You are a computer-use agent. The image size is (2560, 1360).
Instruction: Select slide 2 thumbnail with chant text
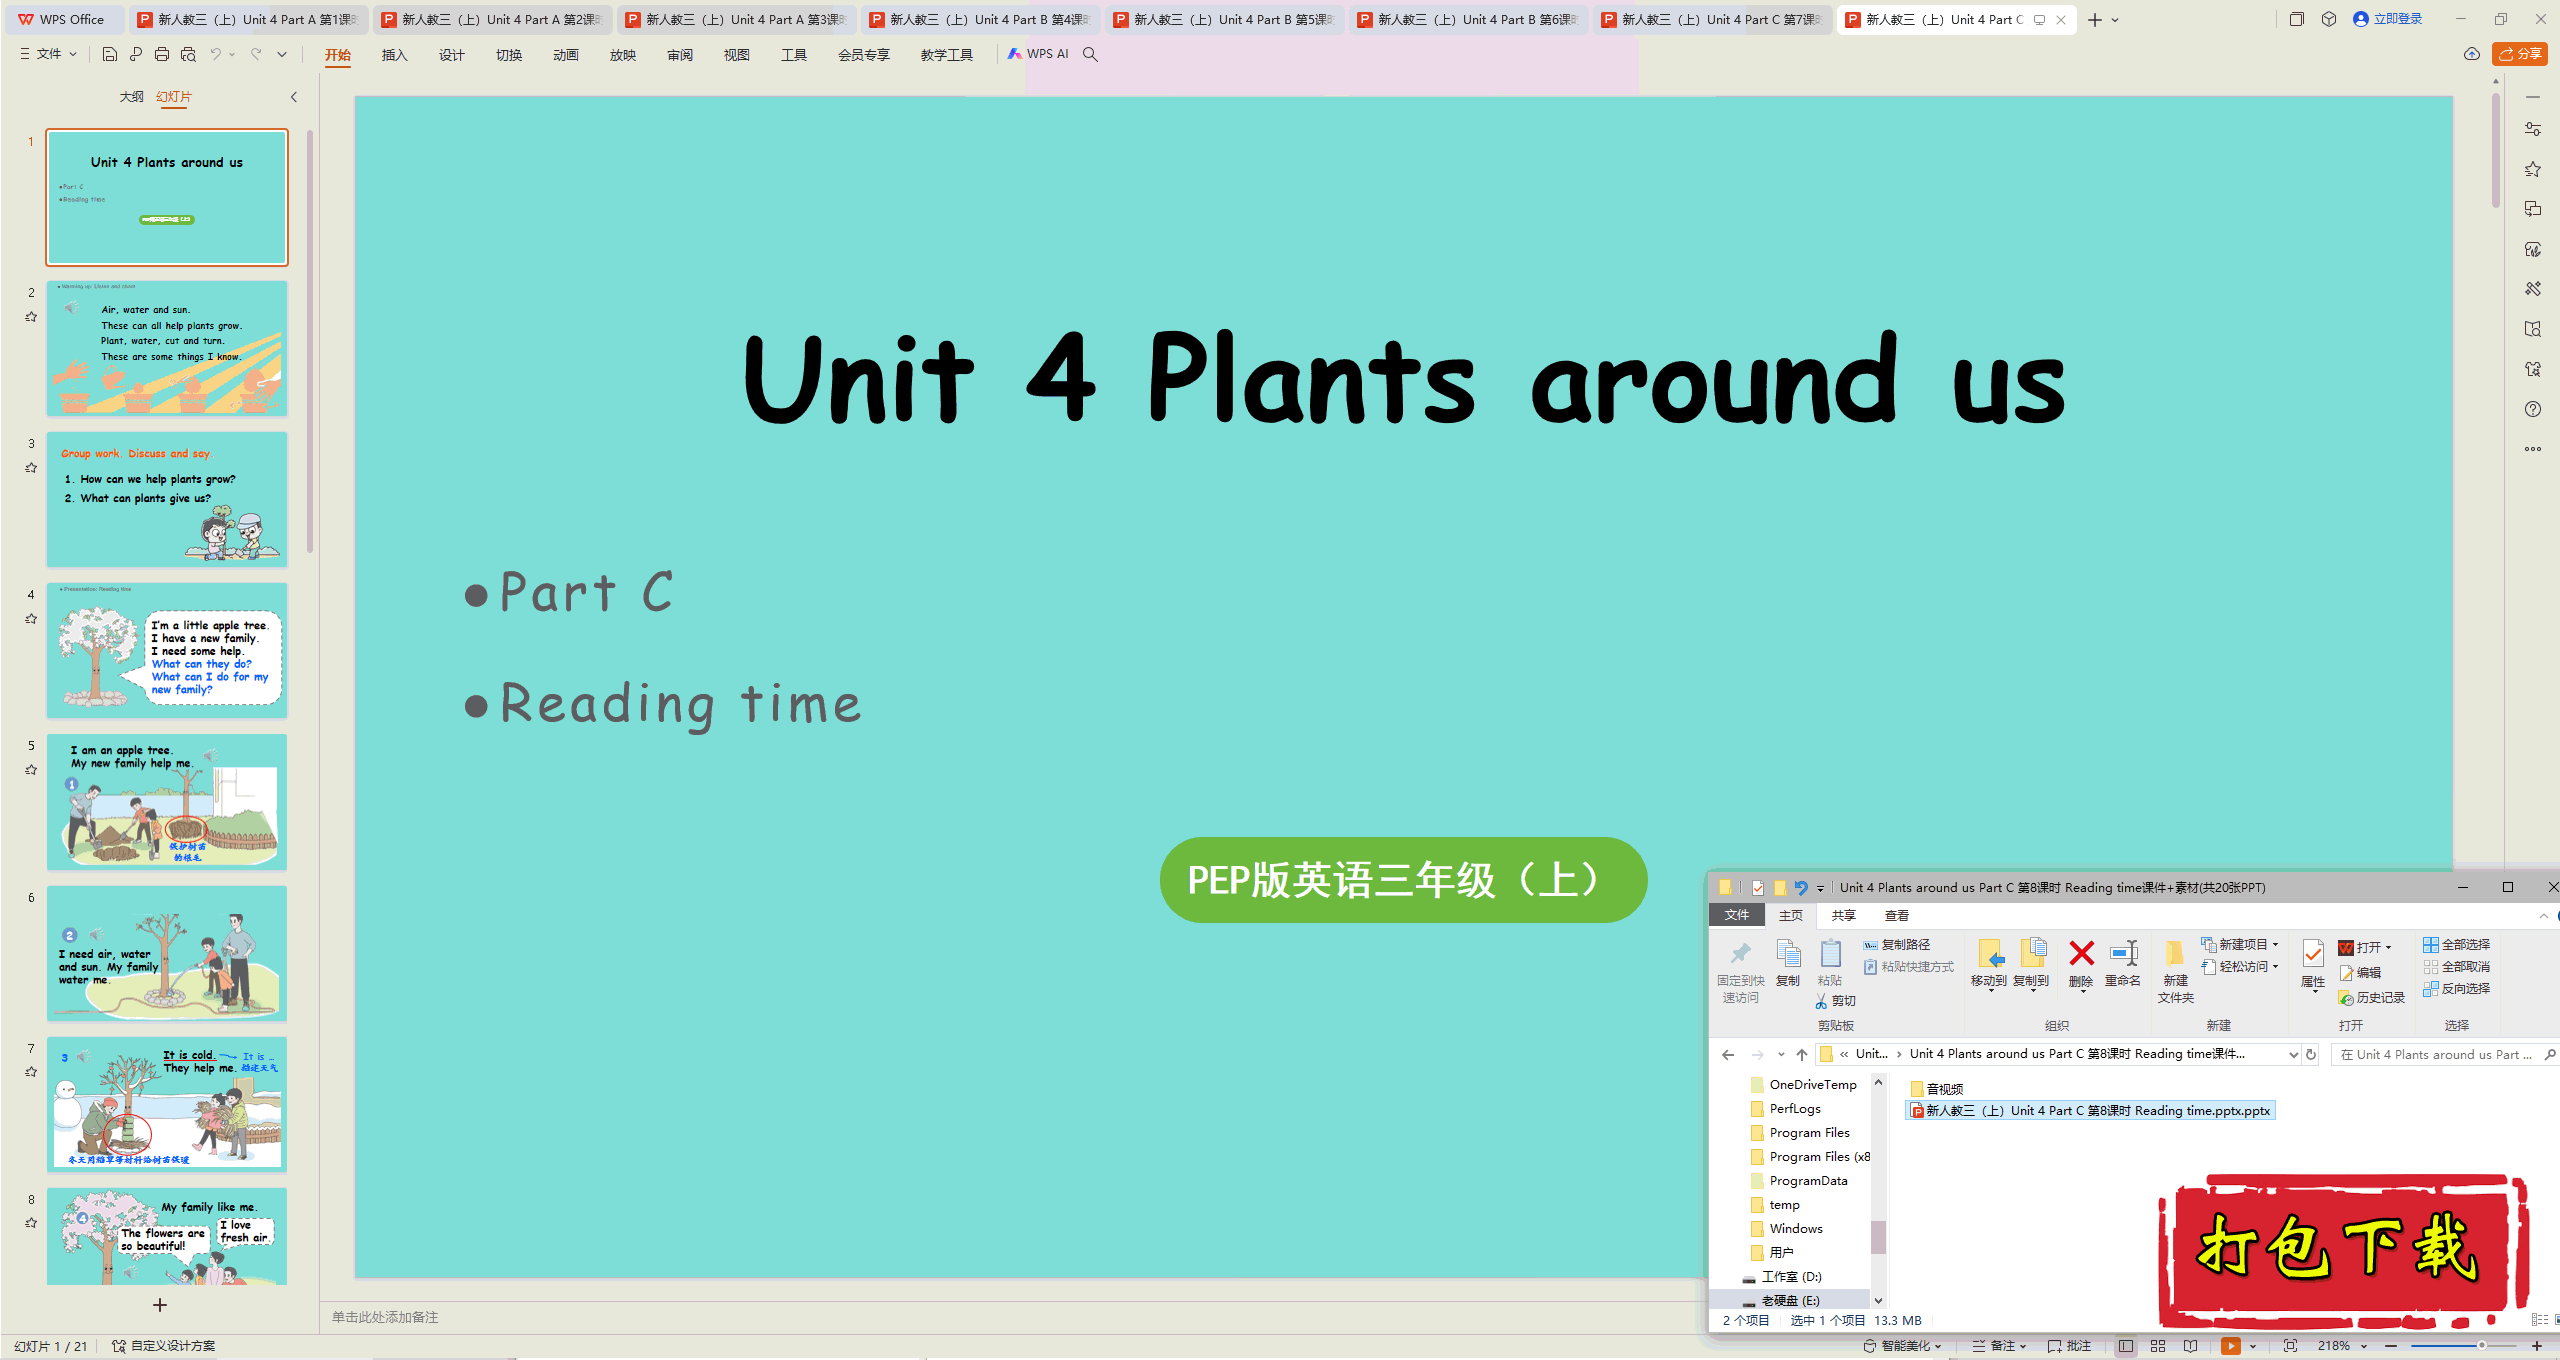pos(167,348)
